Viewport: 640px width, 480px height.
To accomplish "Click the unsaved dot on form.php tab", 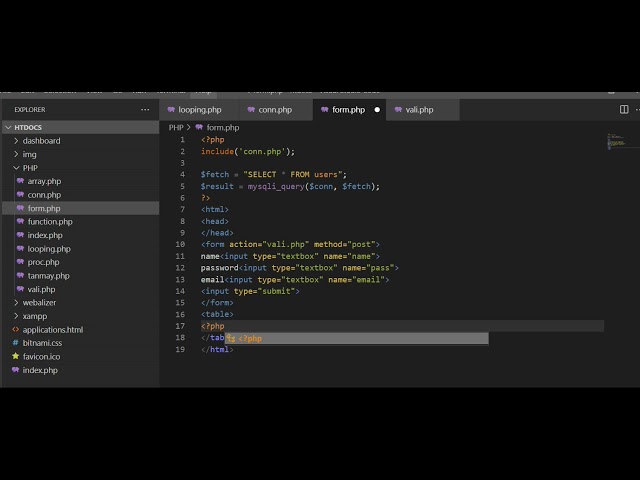I will (377, 110).
